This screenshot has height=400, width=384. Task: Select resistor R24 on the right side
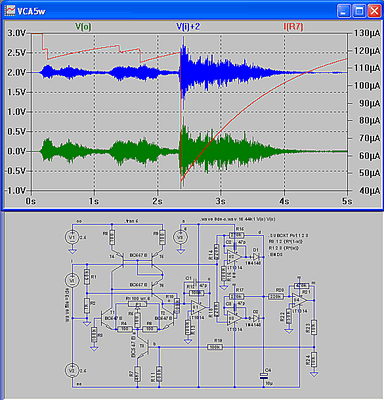click(313, 359)
